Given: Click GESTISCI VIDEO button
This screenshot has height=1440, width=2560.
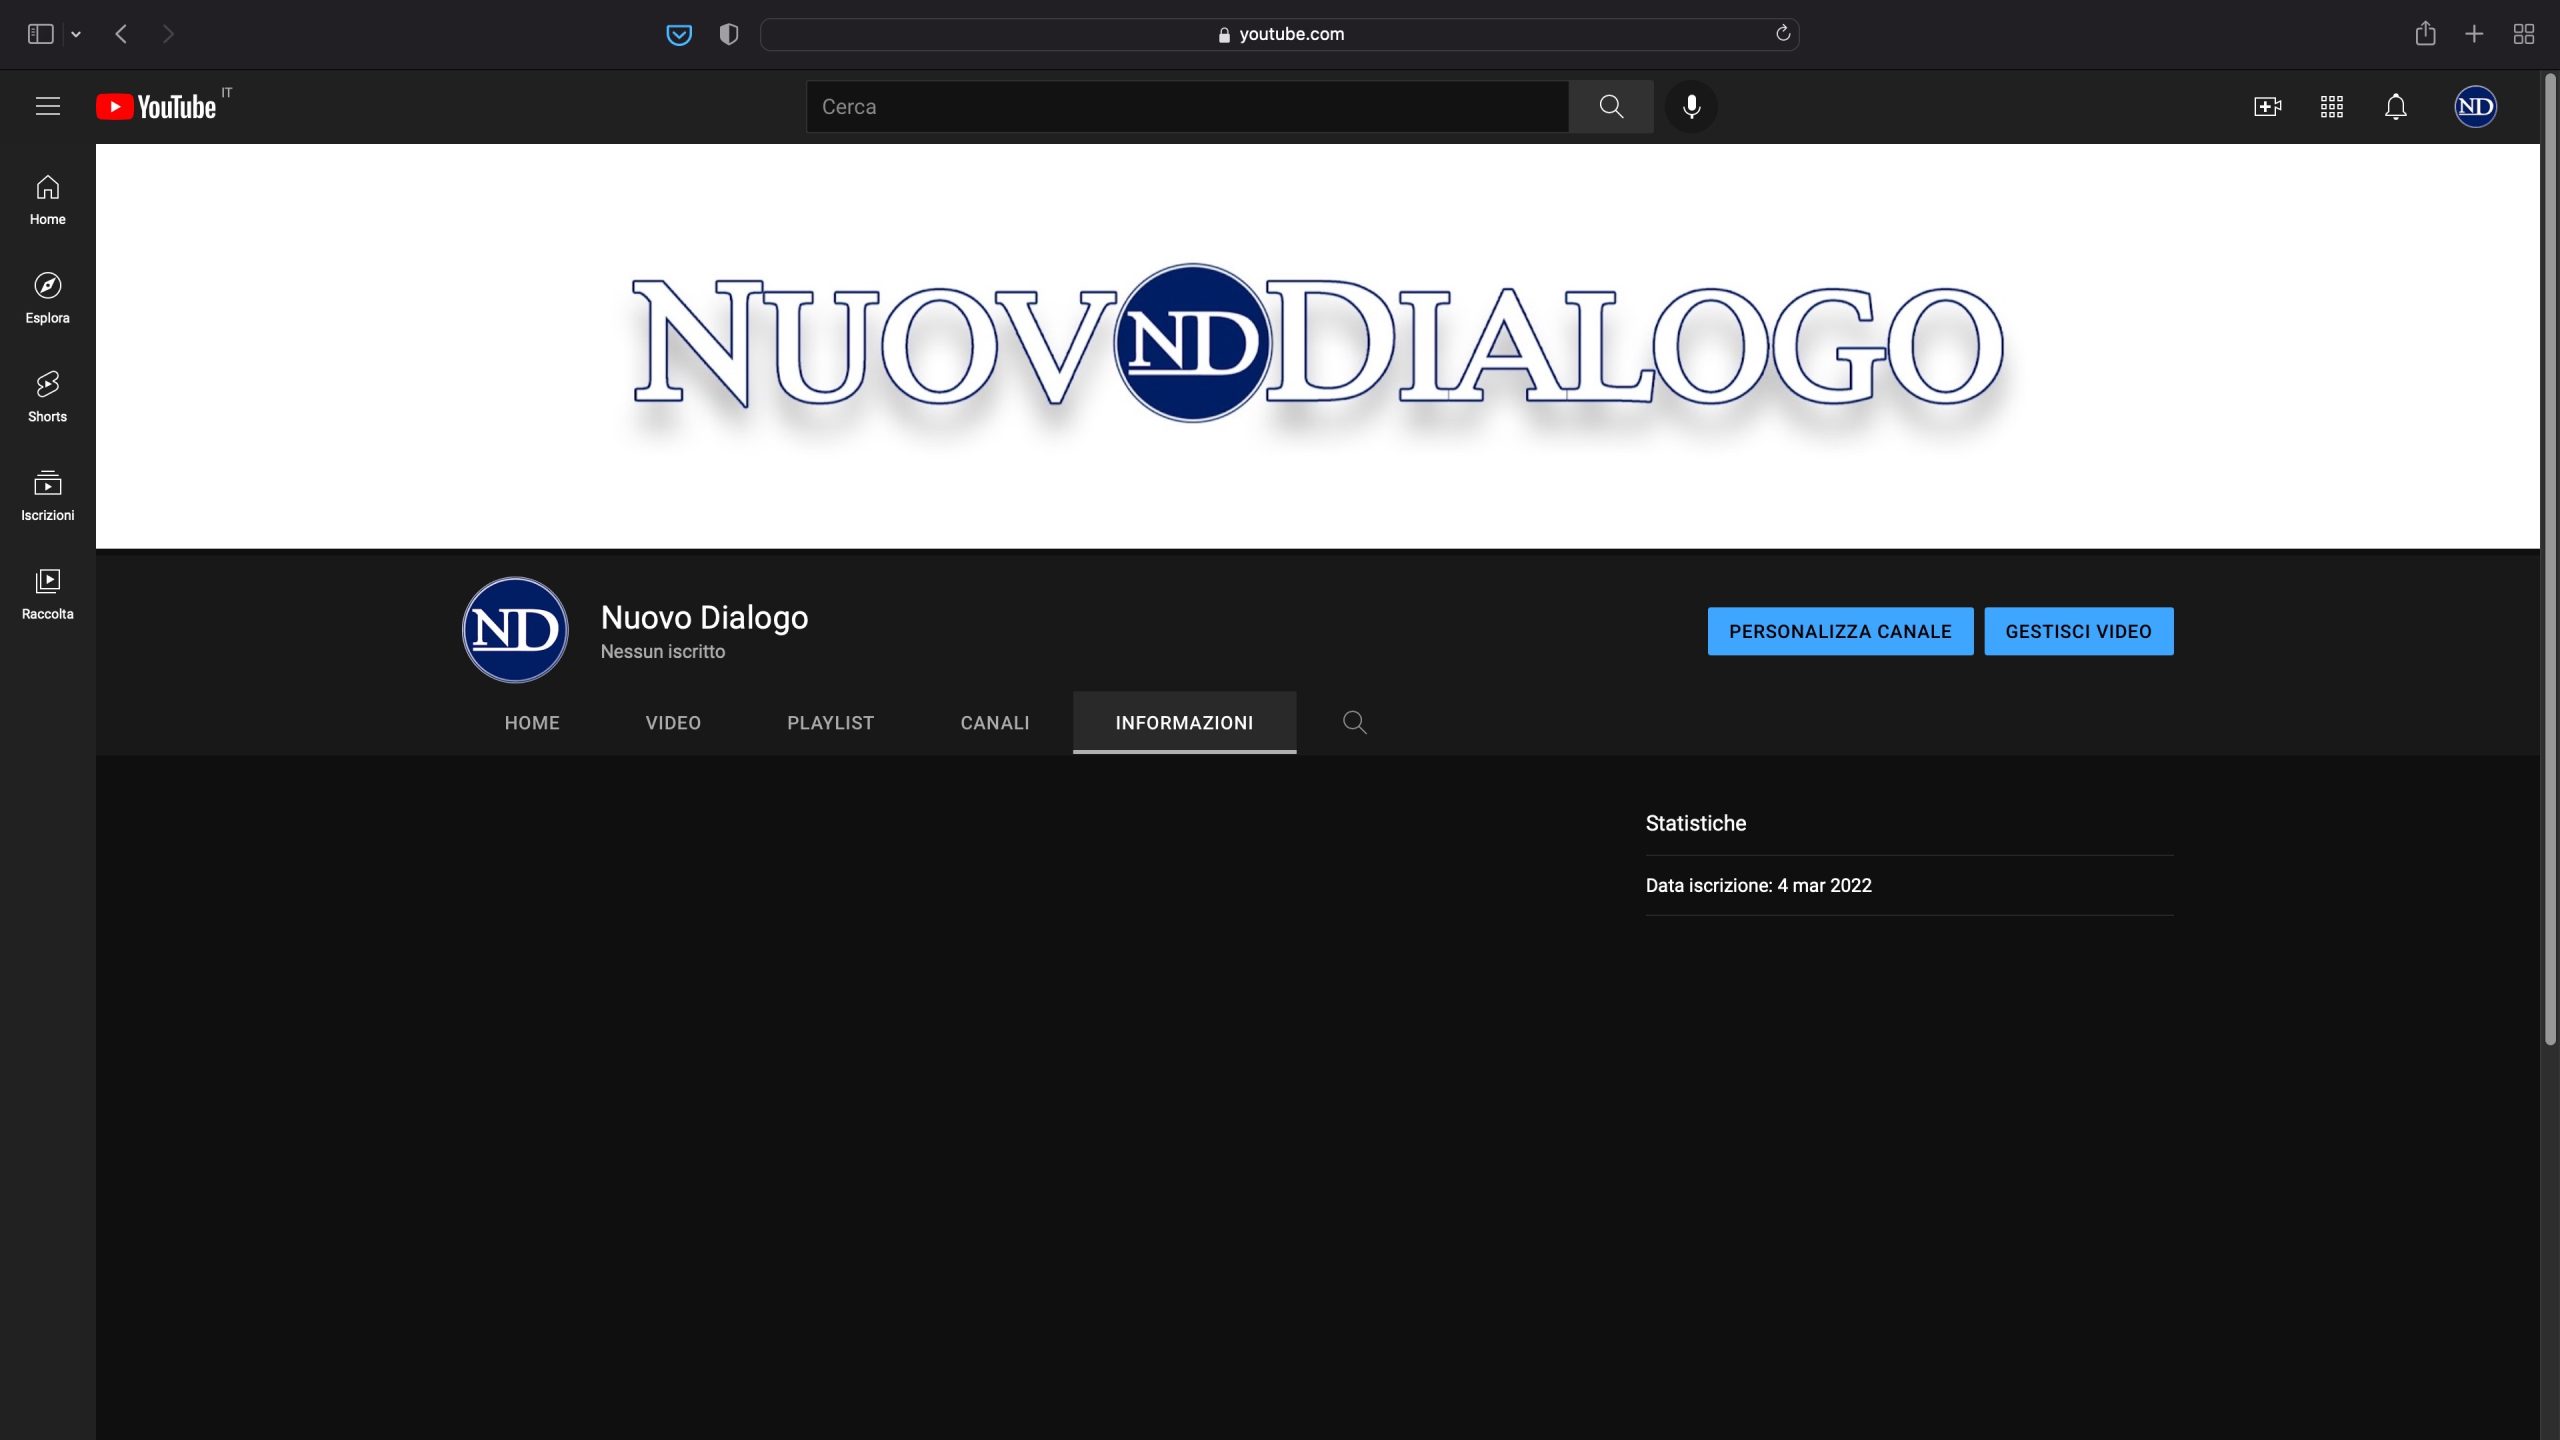Looking at the screenshot, I should coord(2078,631).
